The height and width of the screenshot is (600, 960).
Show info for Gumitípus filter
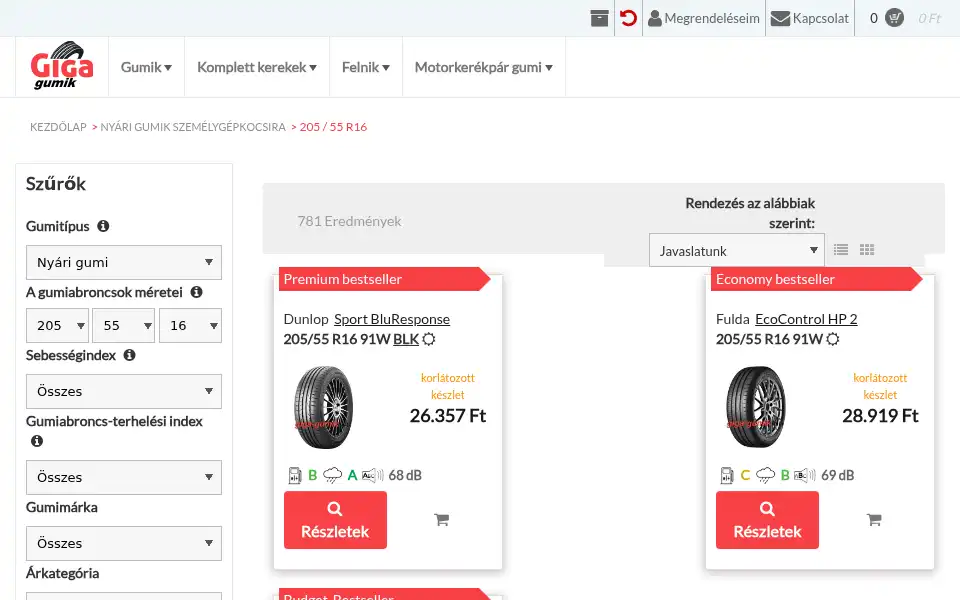[103, 226]
